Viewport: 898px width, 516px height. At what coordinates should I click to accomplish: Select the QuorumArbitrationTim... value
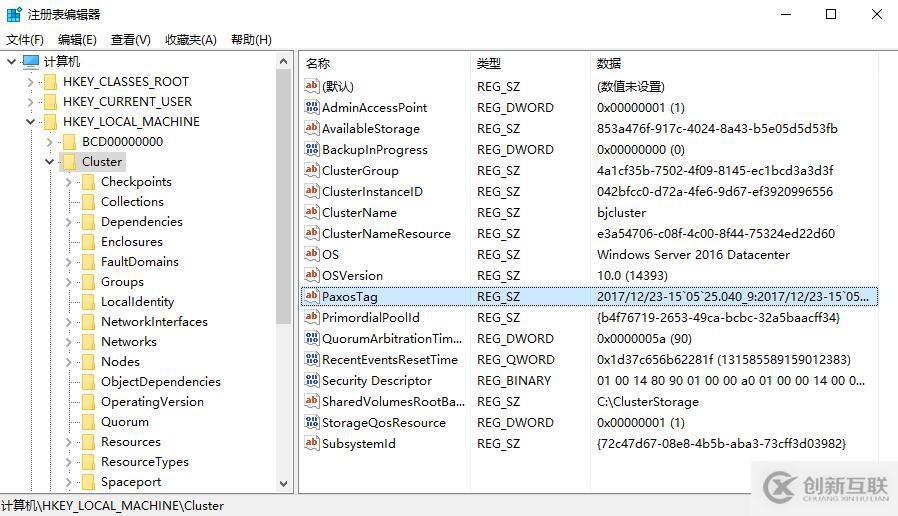pos(392,338)
